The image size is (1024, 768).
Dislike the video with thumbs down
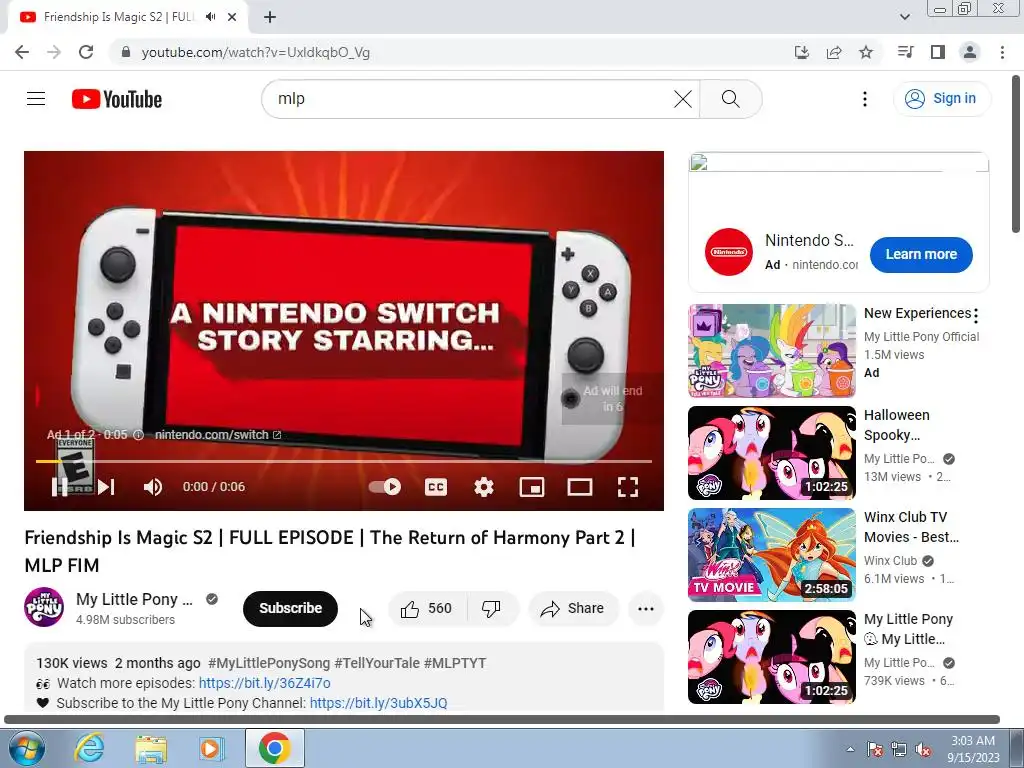(491, 609)
